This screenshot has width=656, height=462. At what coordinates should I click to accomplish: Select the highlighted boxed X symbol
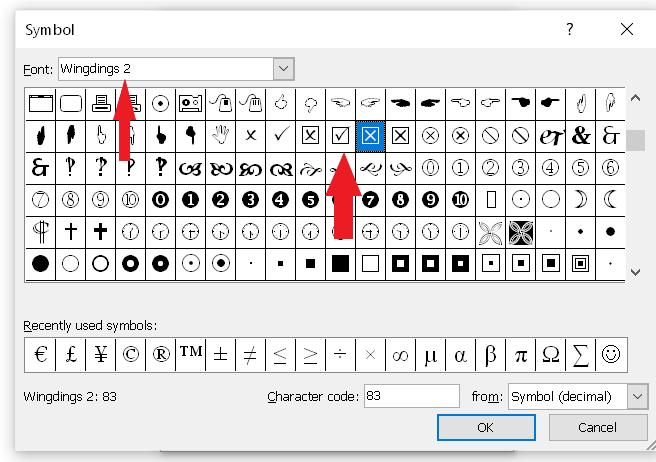coord(370,136)
